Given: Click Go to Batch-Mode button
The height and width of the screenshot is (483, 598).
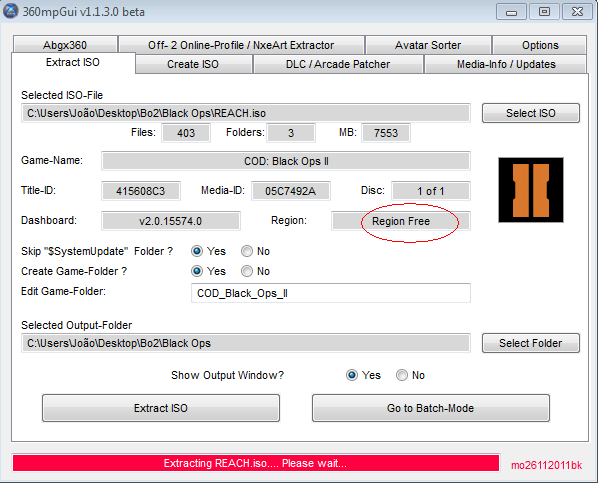Looking at the screenshot, I should coord(431,408).
